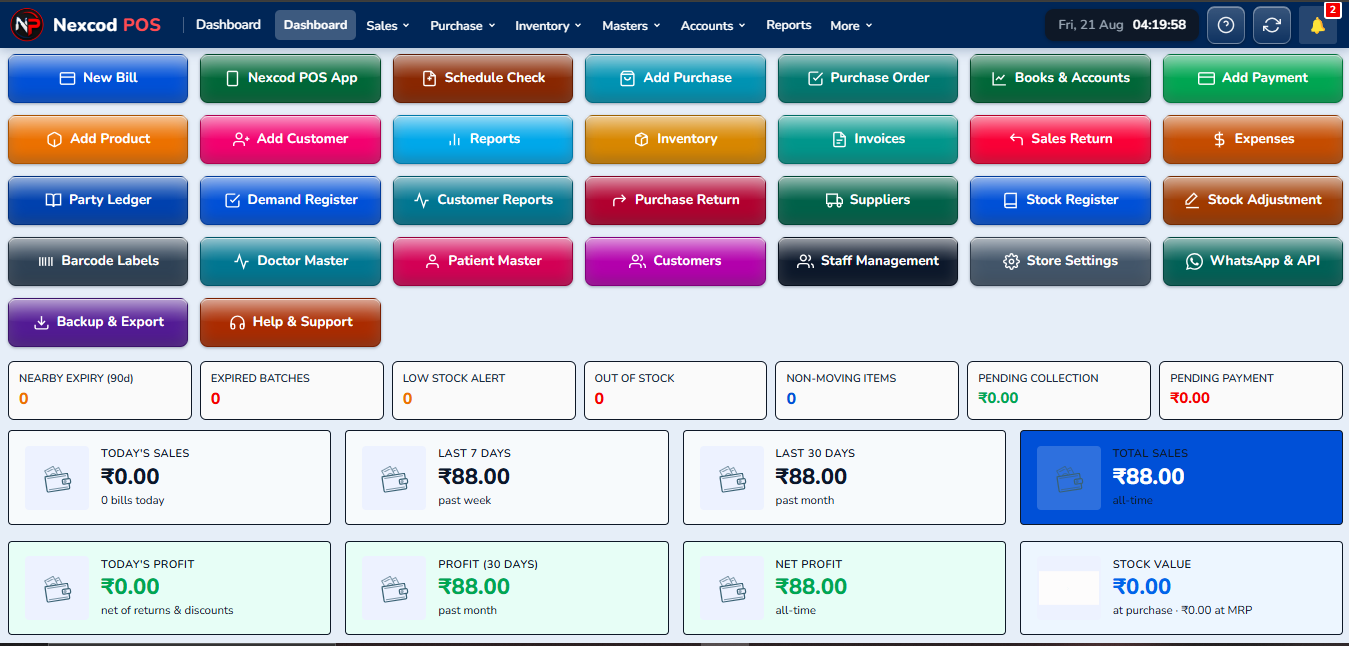Open Store Settings tile
The image size is (1349, 646).
pos(1060,261)
